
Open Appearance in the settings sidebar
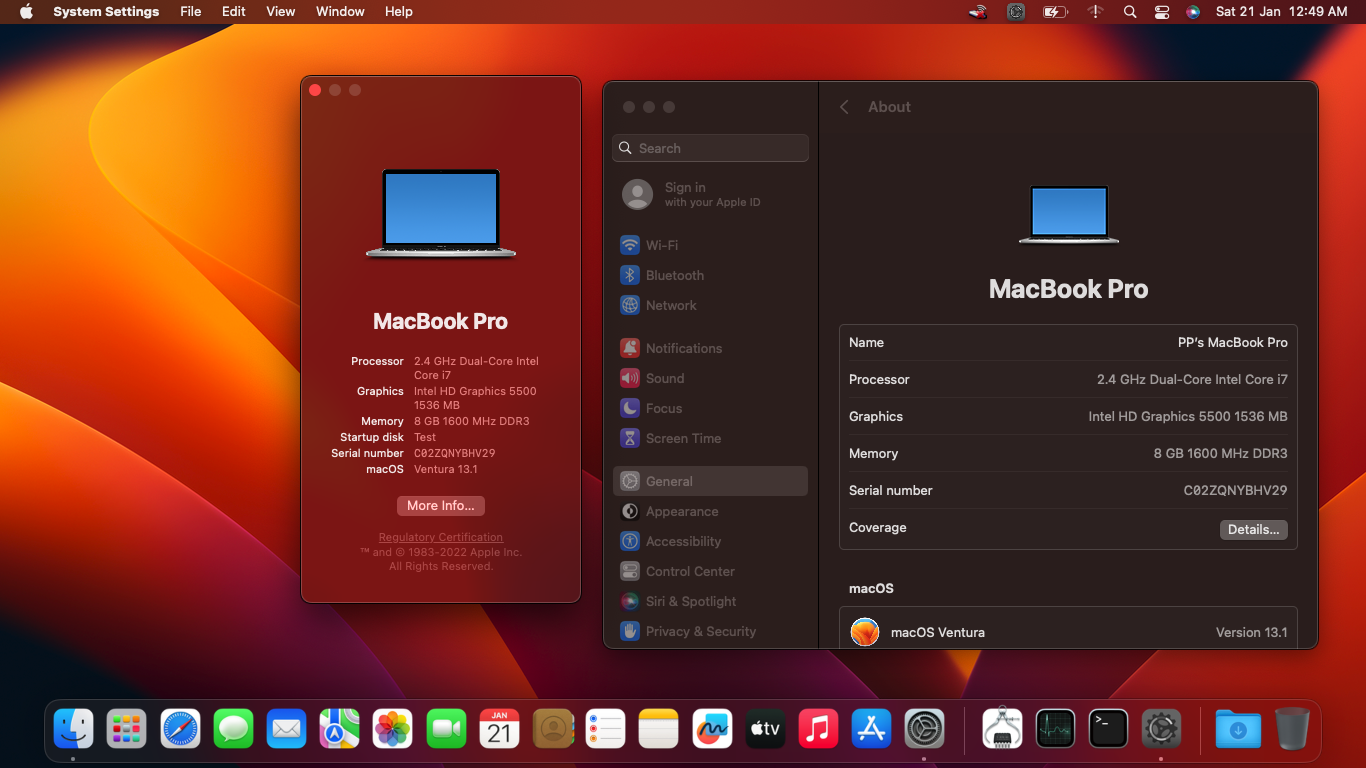710,511
